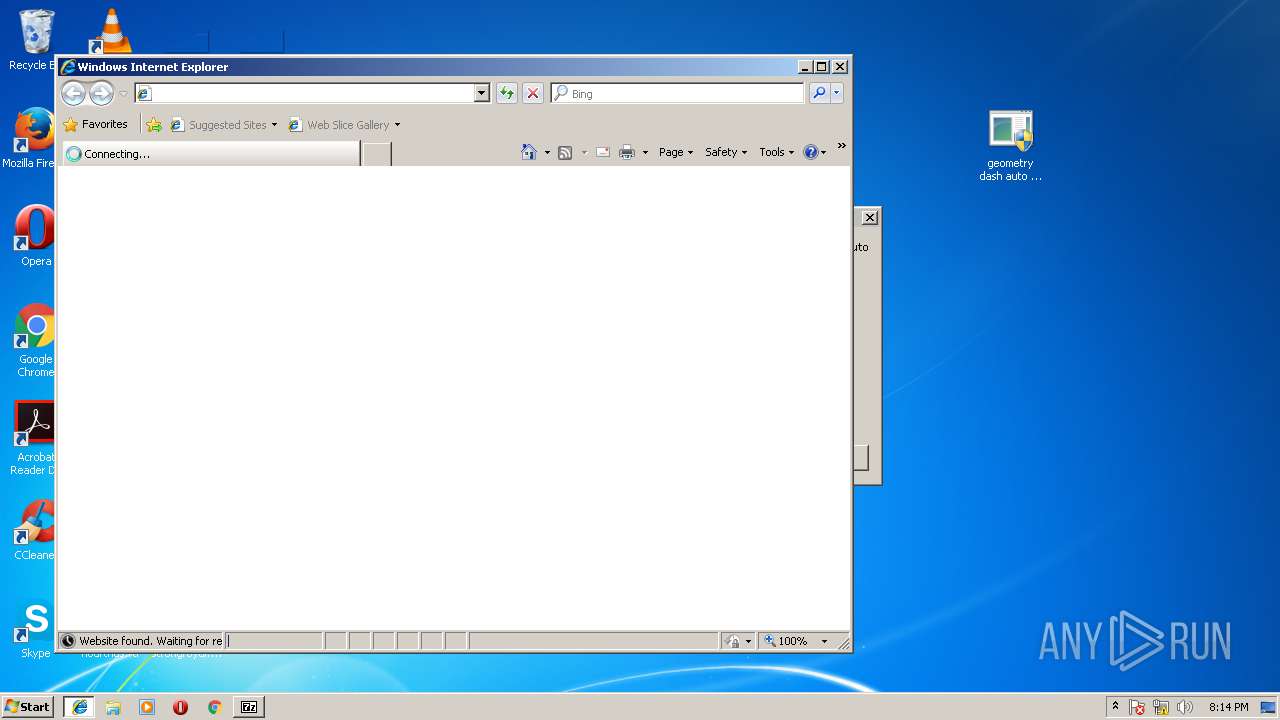Select the Connecting… tab
Screen dimensions: 1280x720
point(210,154)
